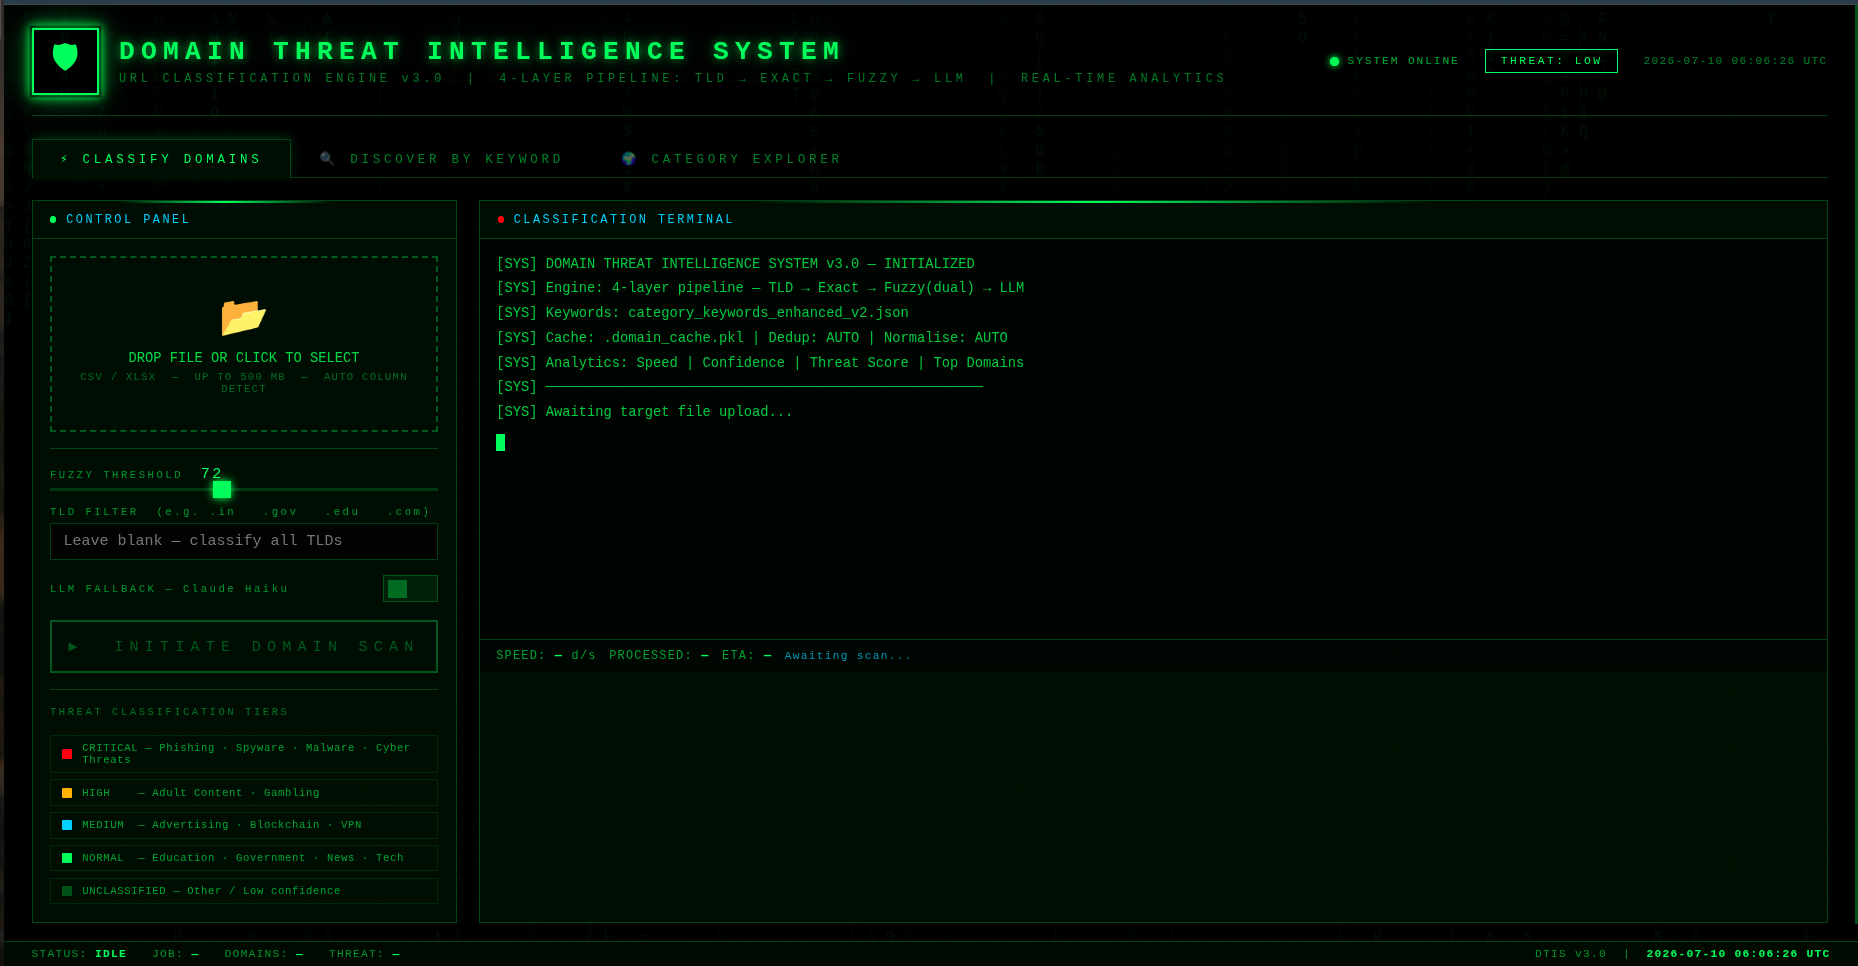This screenshot has height=966, width=1858.
Task: Click the play arrow in Initiate Domain Scan
Action: [x=73, y=647]
